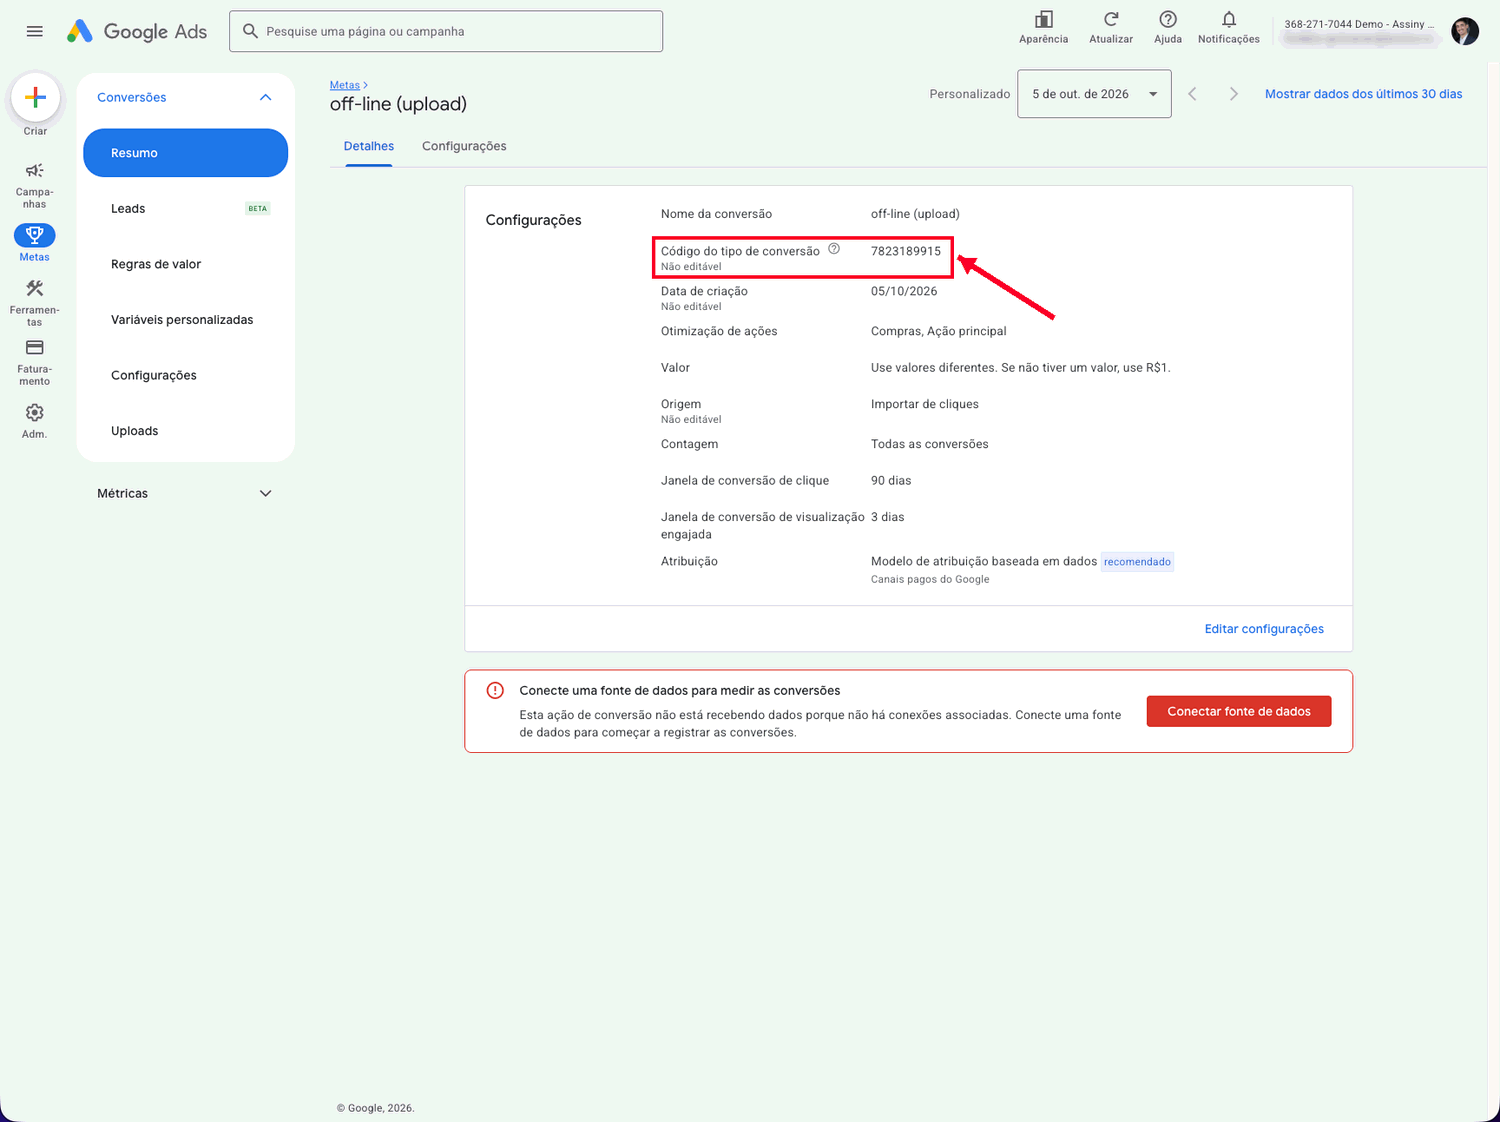The height and width of the screenshot is (1122, 1500).
Task: Click the 90 dias conversion window value
Action: point(891,481)
